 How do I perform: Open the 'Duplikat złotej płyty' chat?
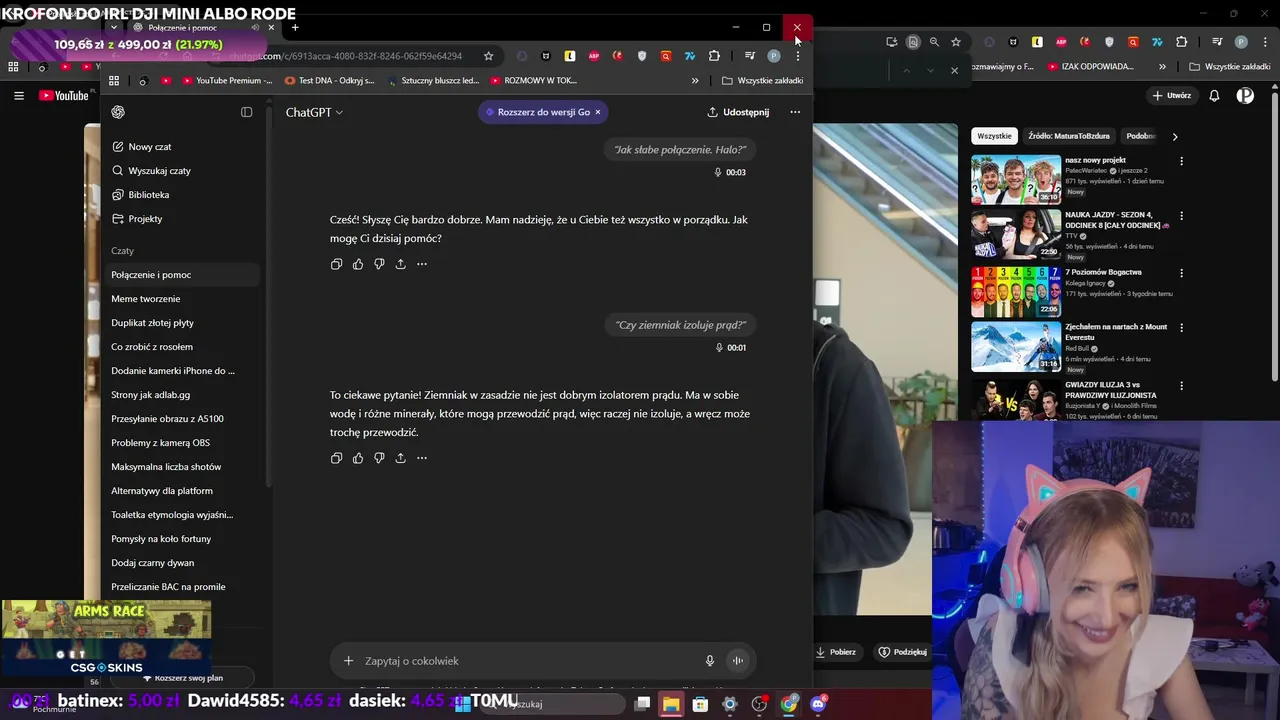153,323
